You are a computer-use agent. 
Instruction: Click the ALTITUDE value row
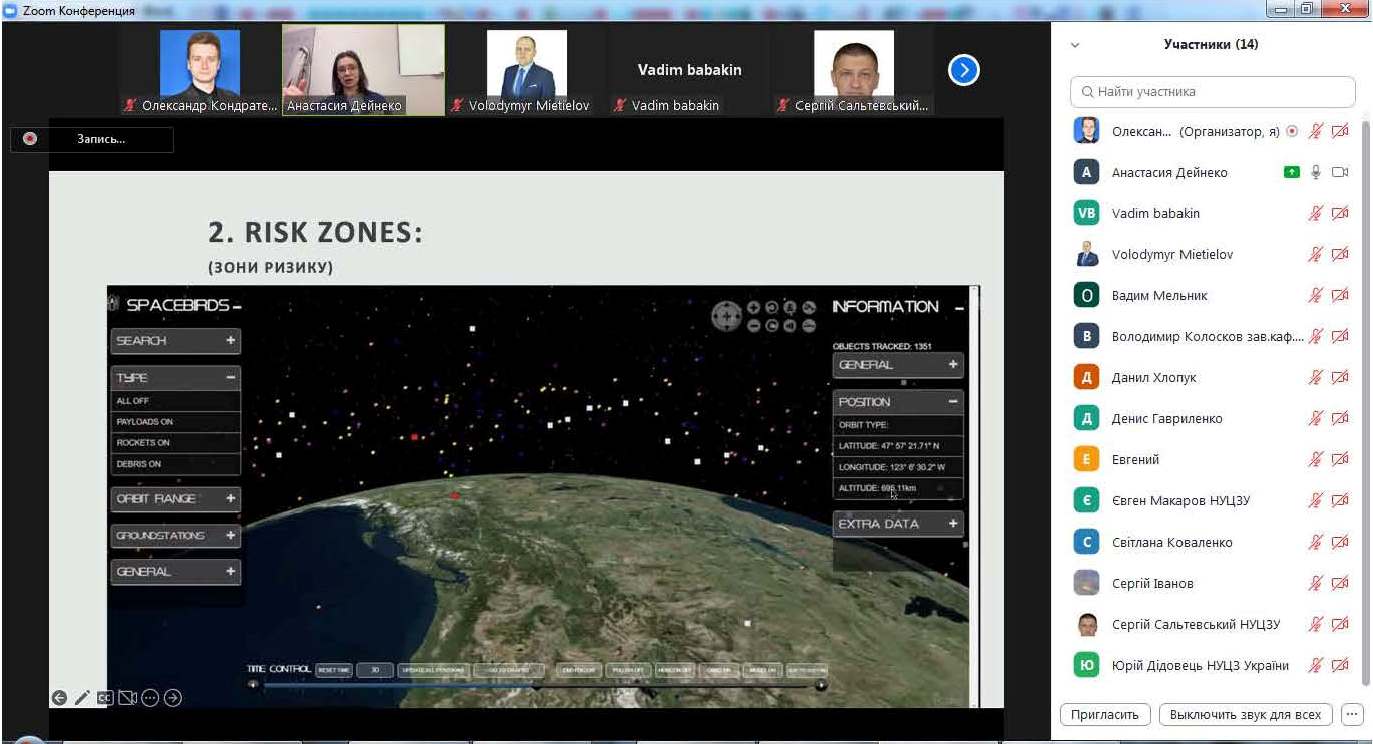[x=898, y=488]
